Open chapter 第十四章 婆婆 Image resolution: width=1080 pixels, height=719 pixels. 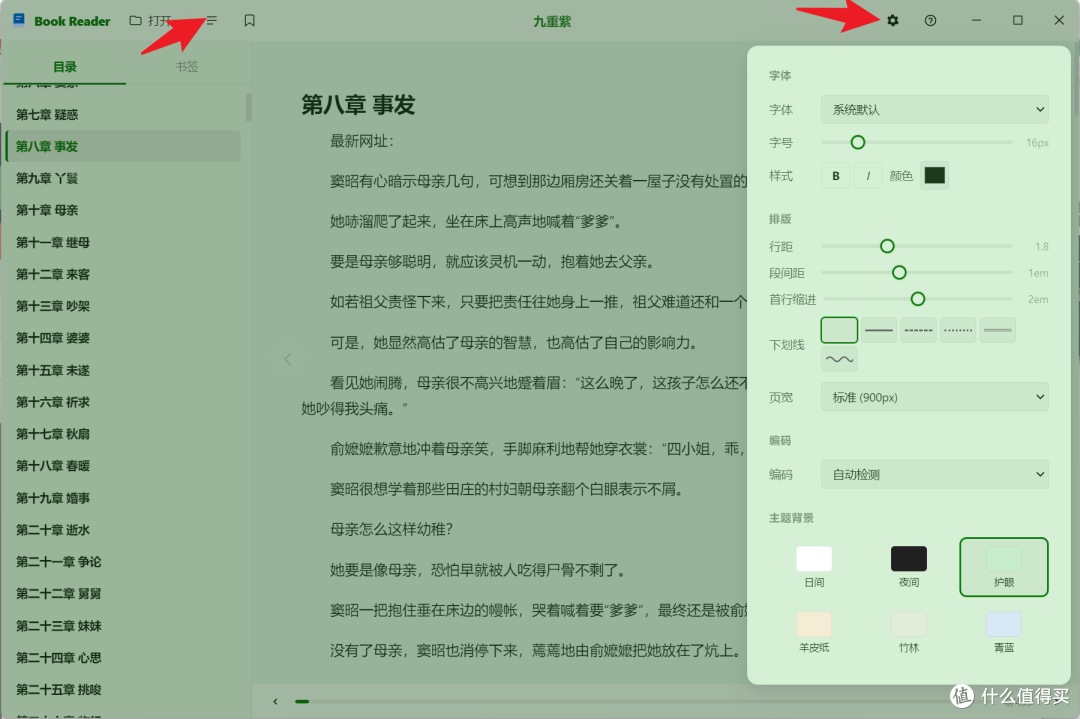pyautogui.click(x=123, y=338)
